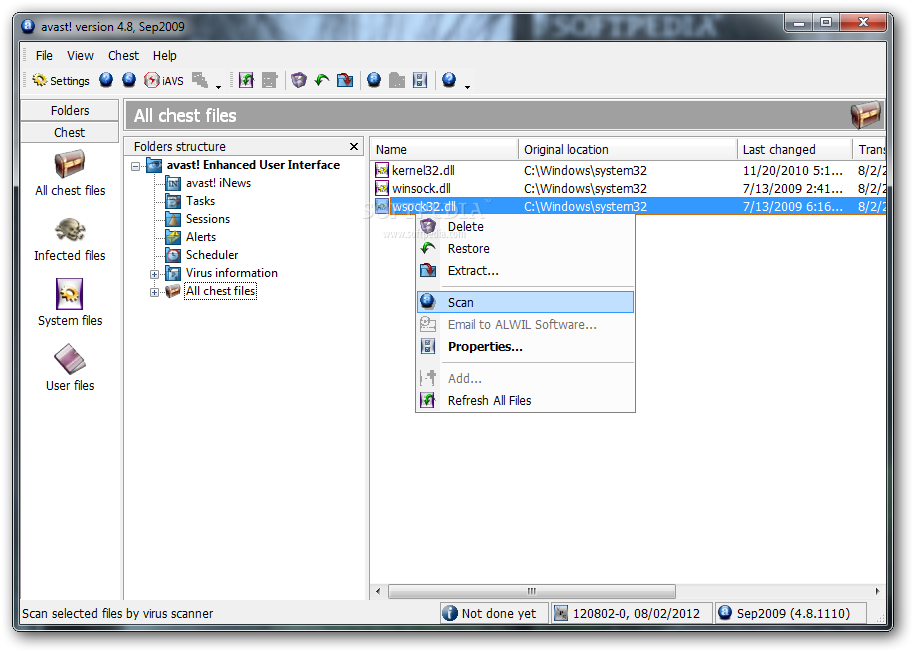Select Scheduler in the folder tree
Screen dimensions: 914x652
coord(212,255)
